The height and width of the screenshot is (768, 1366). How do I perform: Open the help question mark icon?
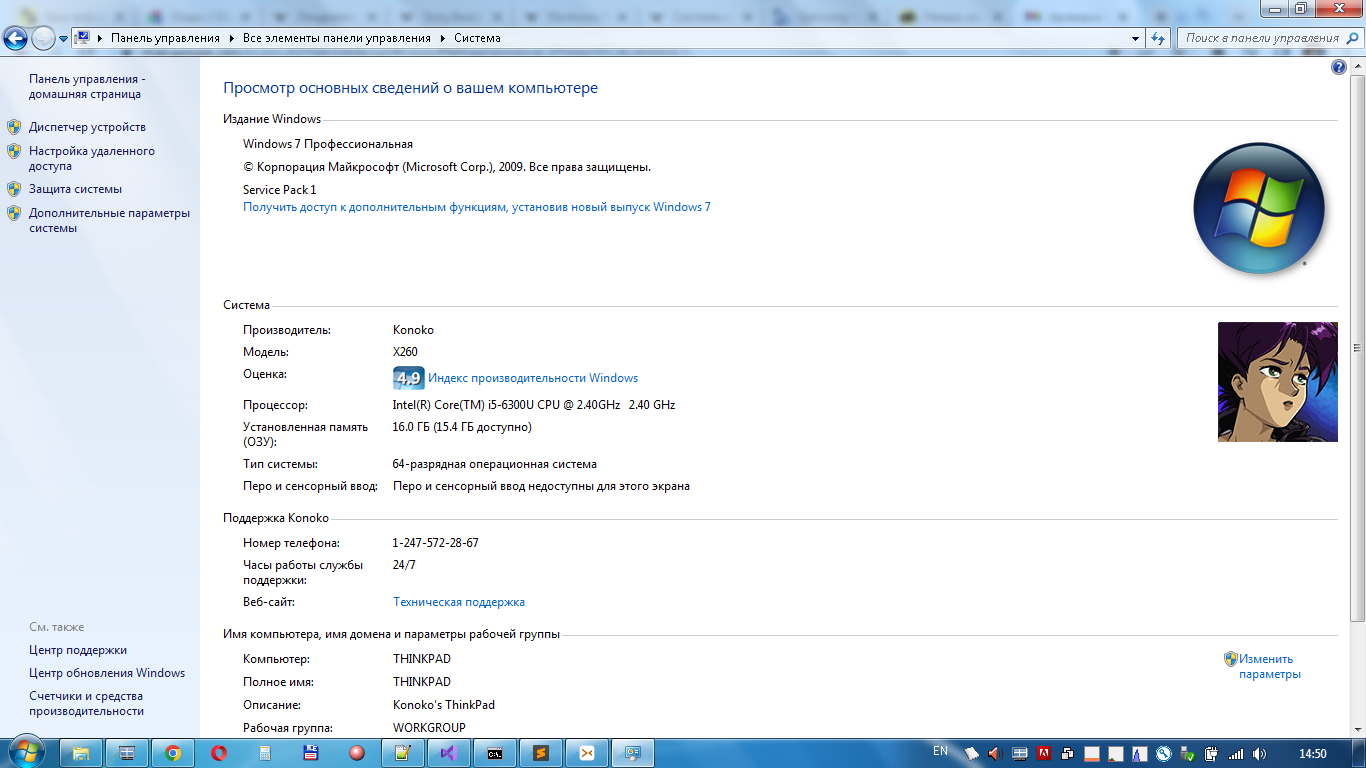tap(1339, 67)
